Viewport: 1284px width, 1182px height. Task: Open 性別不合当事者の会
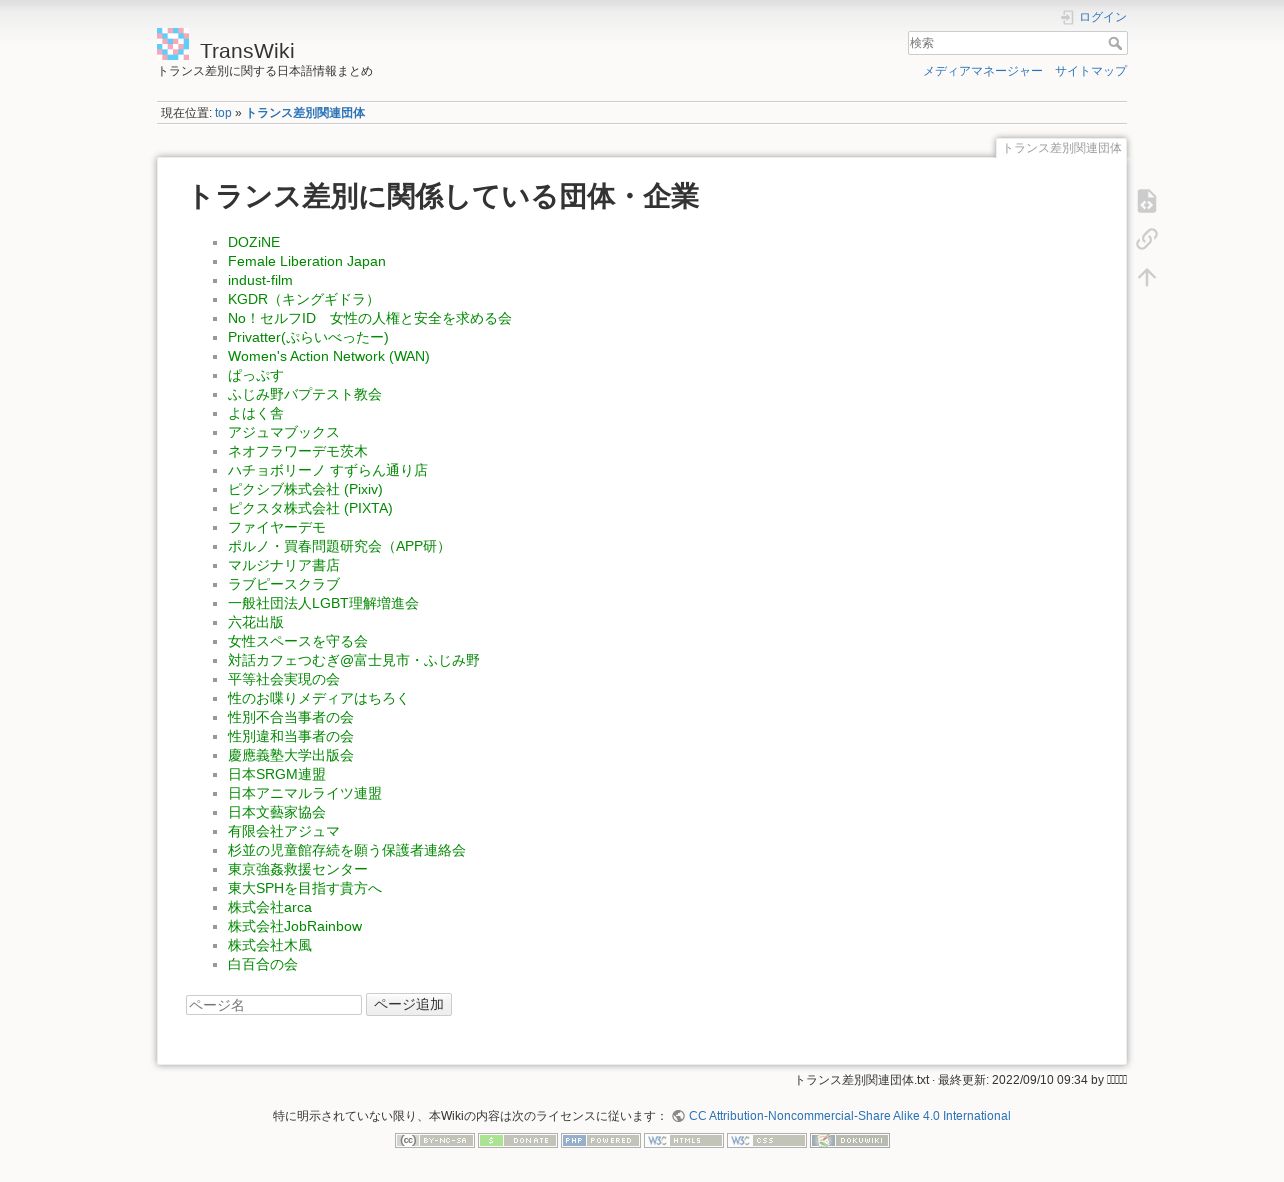point(291,717)
